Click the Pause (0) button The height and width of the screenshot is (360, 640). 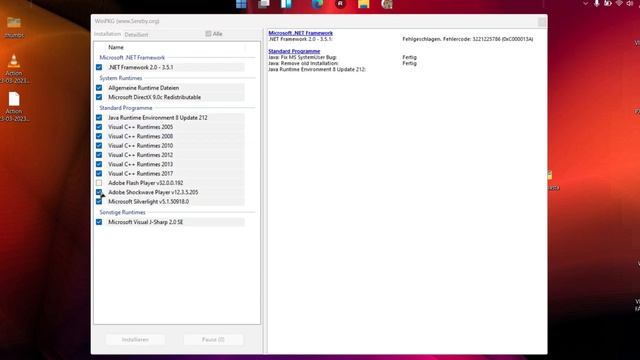point(213,340)
